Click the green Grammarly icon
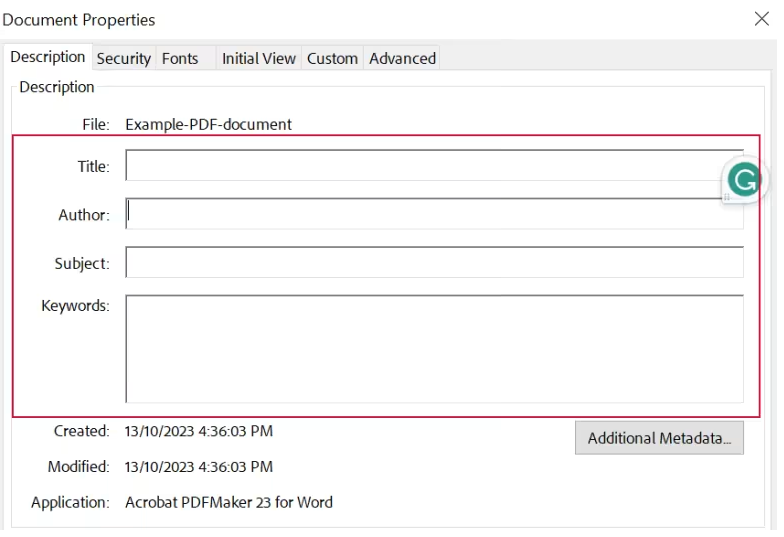784x537 pixels. 744,180
